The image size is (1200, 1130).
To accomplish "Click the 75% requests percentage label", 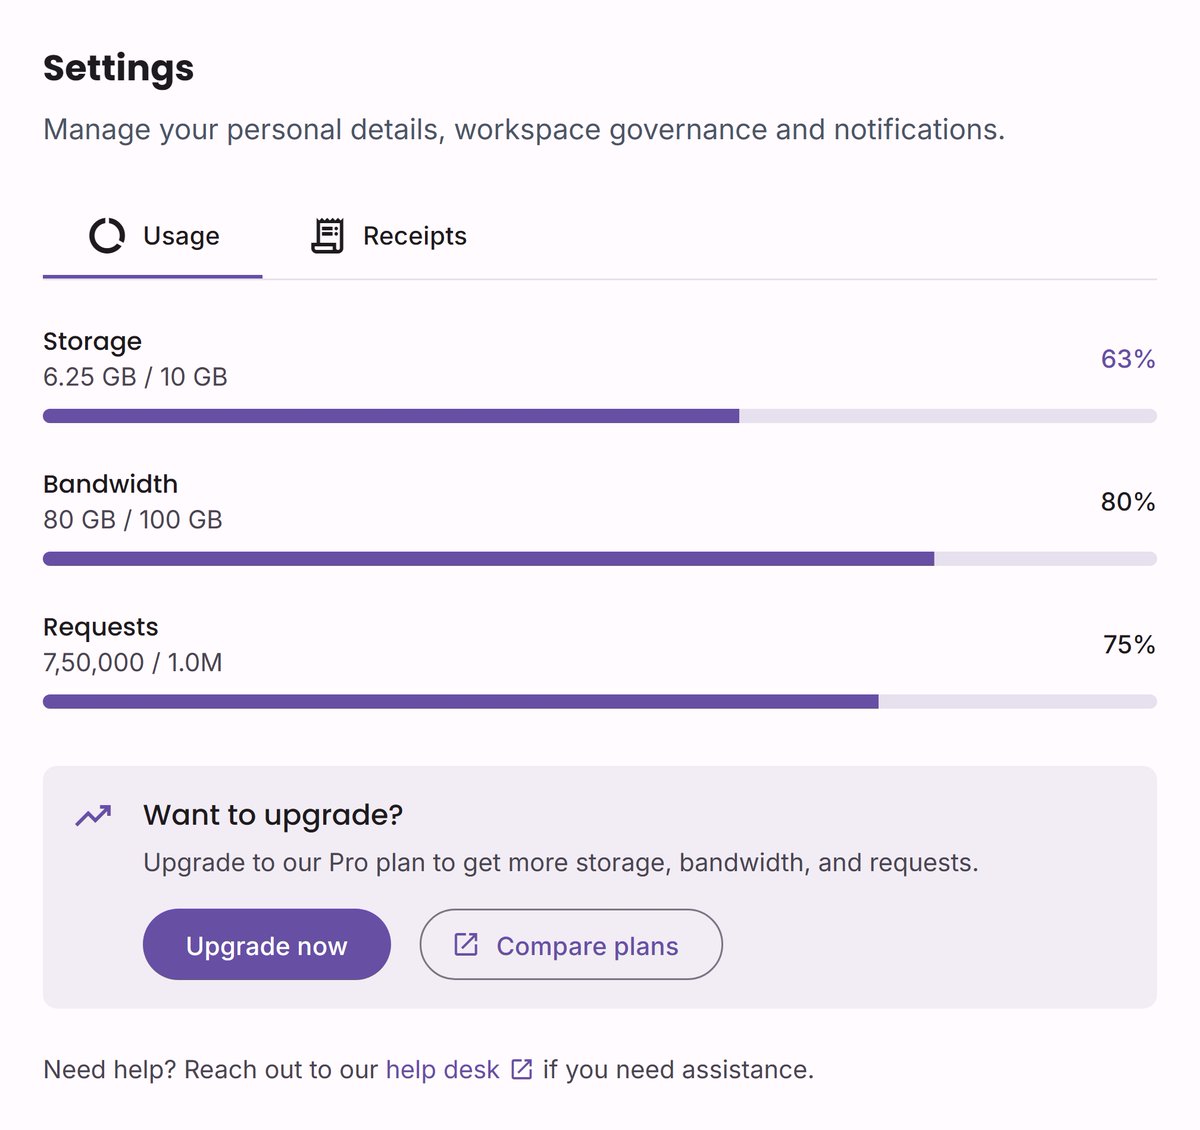I will point(1129,645).
